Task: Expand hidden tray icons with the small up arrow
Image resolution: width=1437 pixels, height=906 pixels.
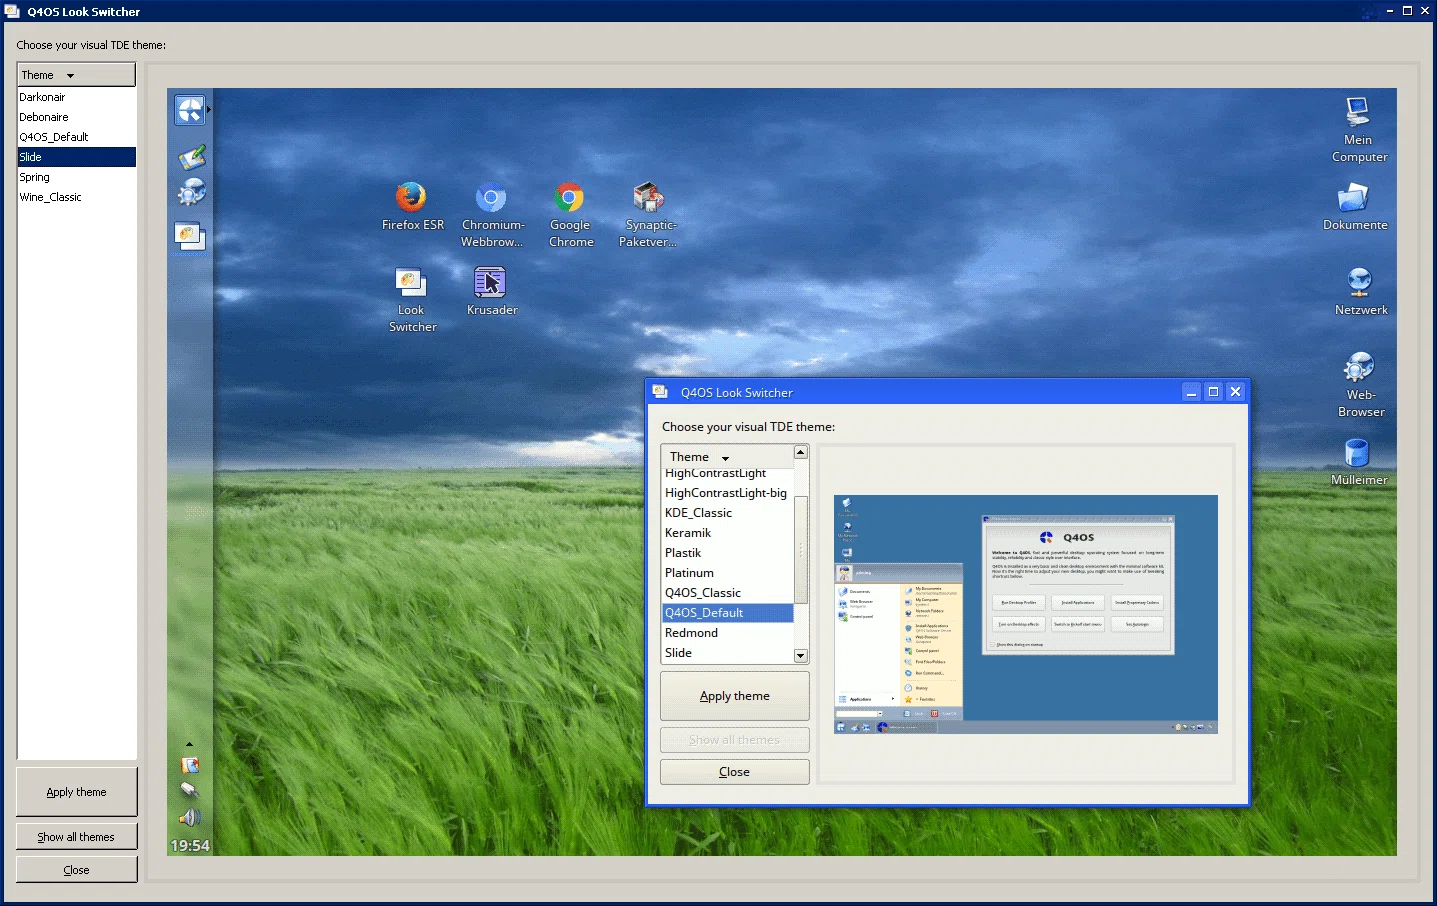Action: 190,745
